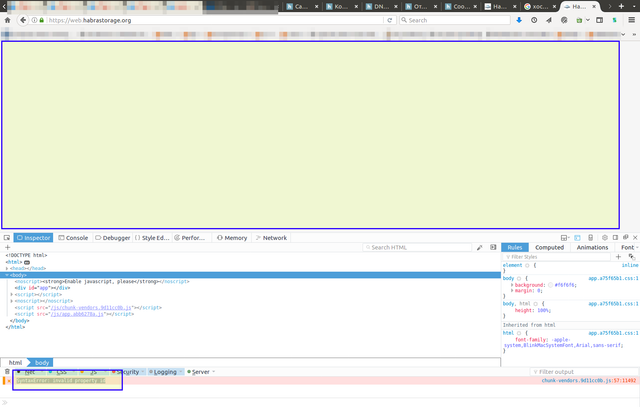This screenshot has height=407, width=640.
Task: Open DevTools in separate window
Action: tap(625, 237)
